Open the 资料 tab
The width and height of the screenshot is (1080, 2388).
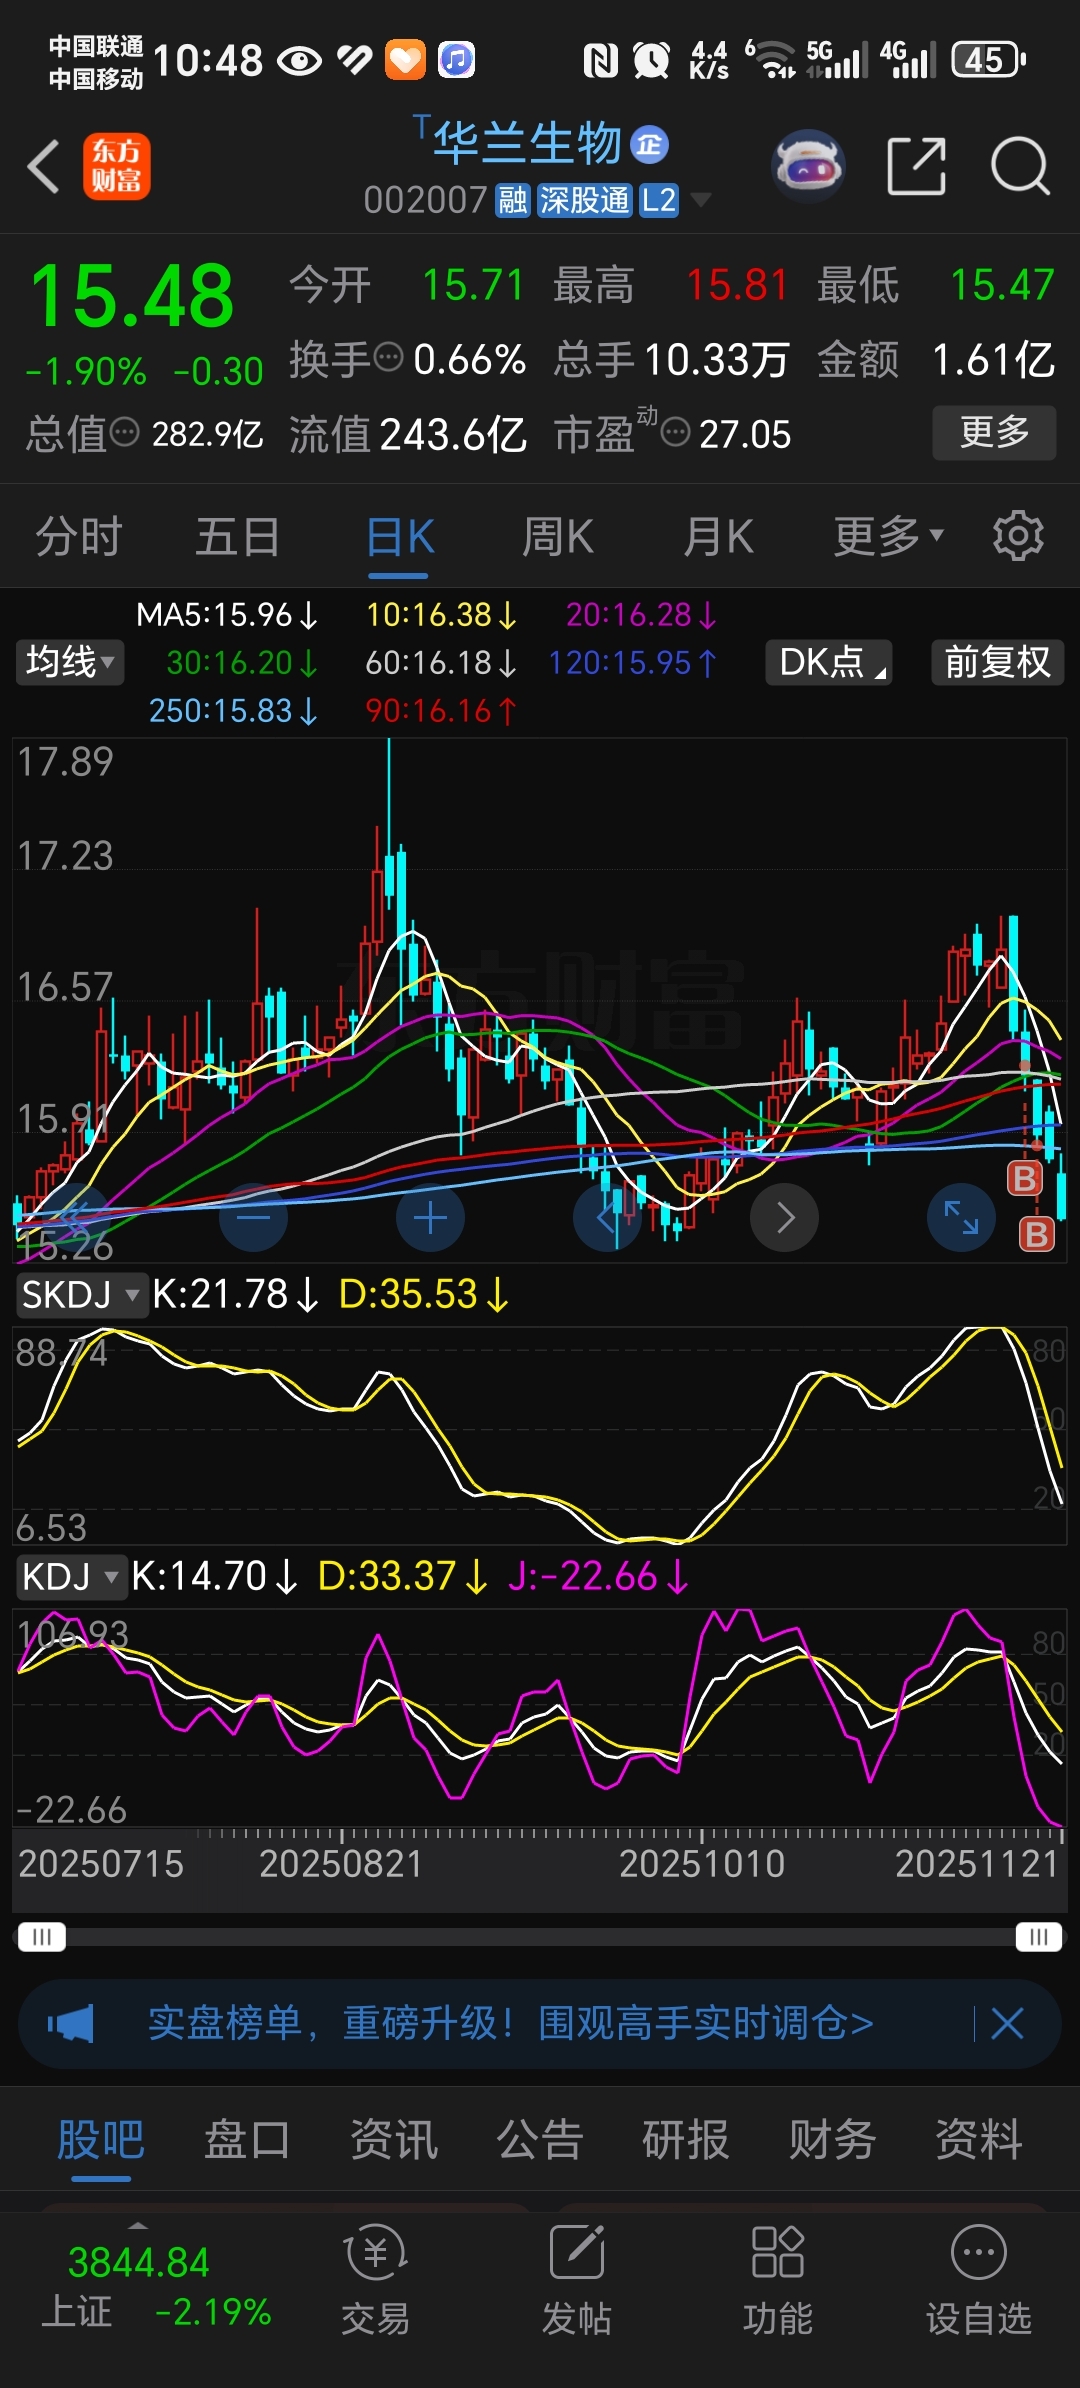point(979,2140)
